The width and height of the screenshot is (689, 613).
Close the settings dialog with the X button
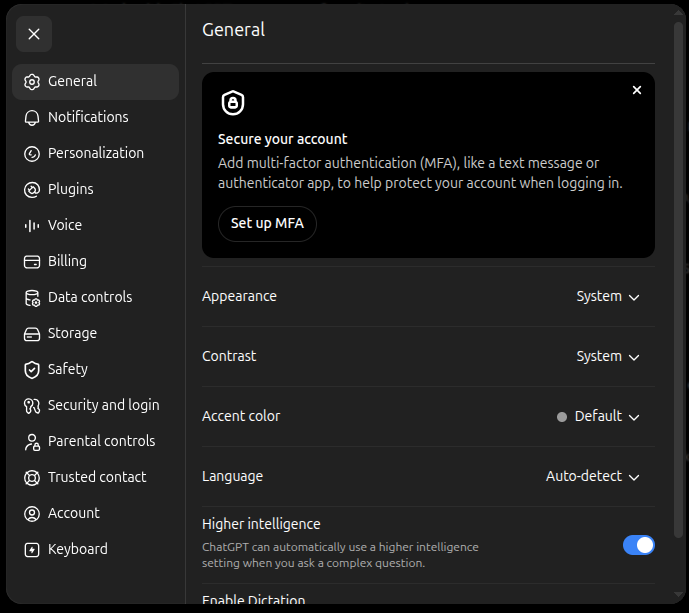click(34, 34)
